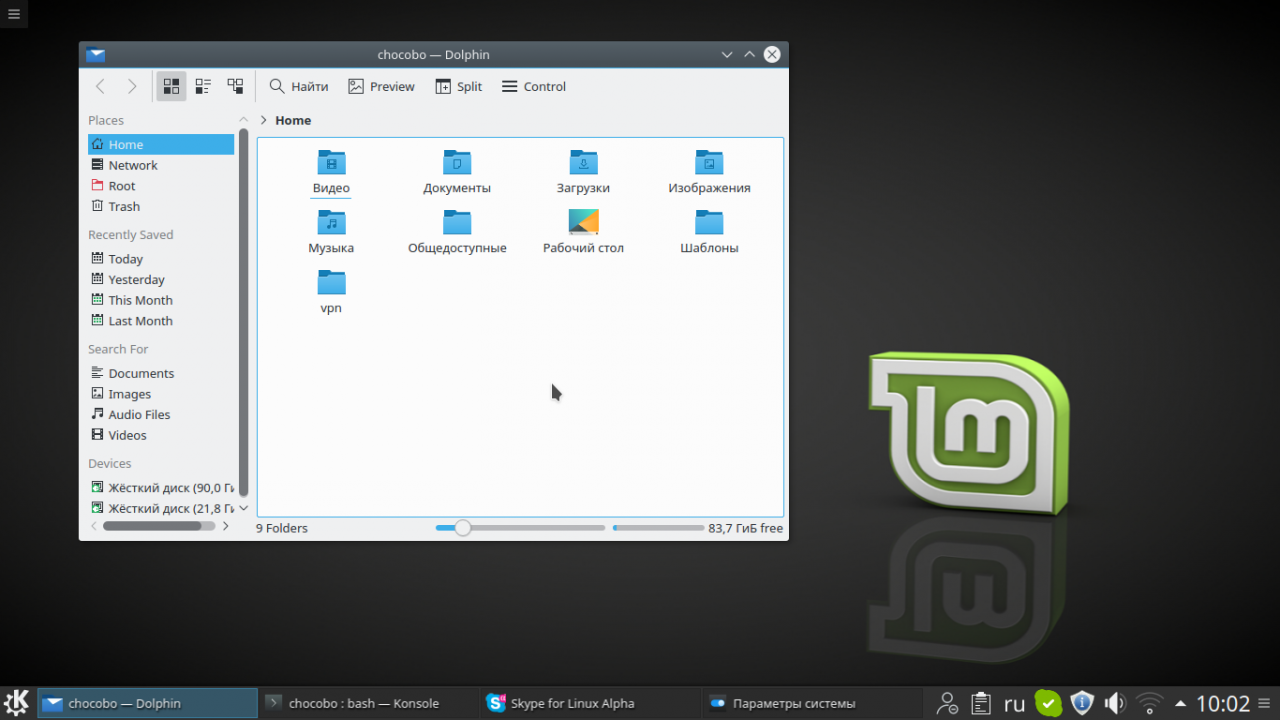Image resolution: width=1280 pixels, height=720 pixels.
Task: Select the Изображения folder icon
Action: (709, 162)
